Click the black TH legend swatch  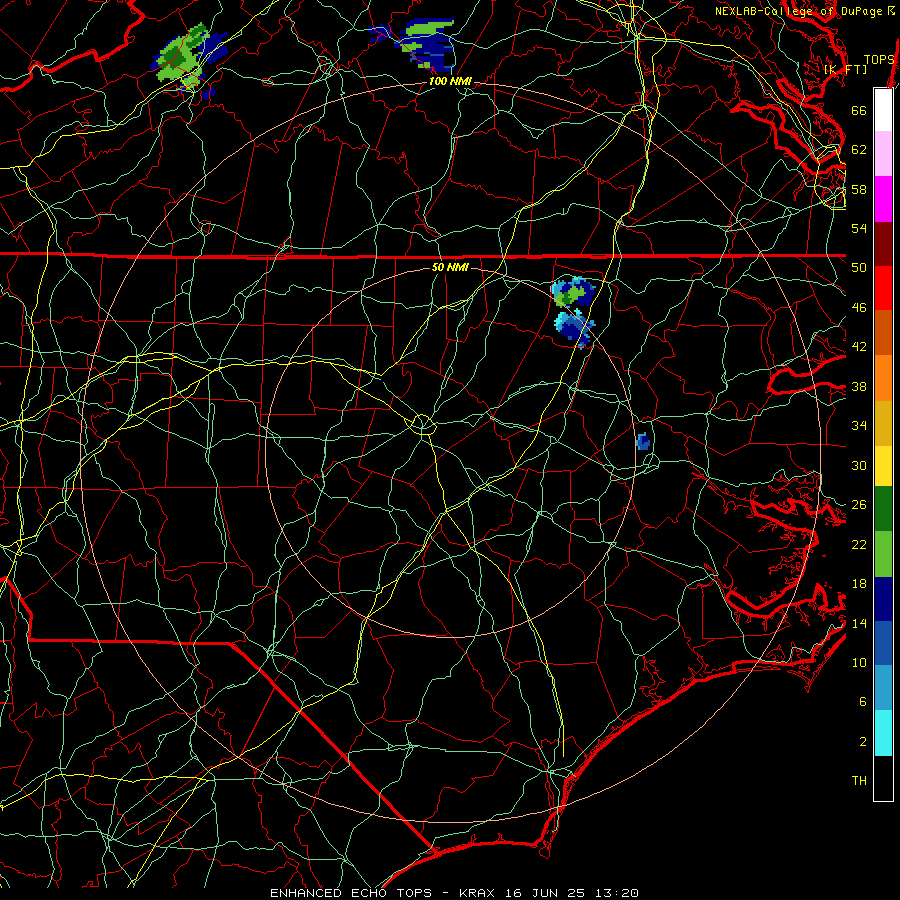pyautogui.click(x=883, y=778)
